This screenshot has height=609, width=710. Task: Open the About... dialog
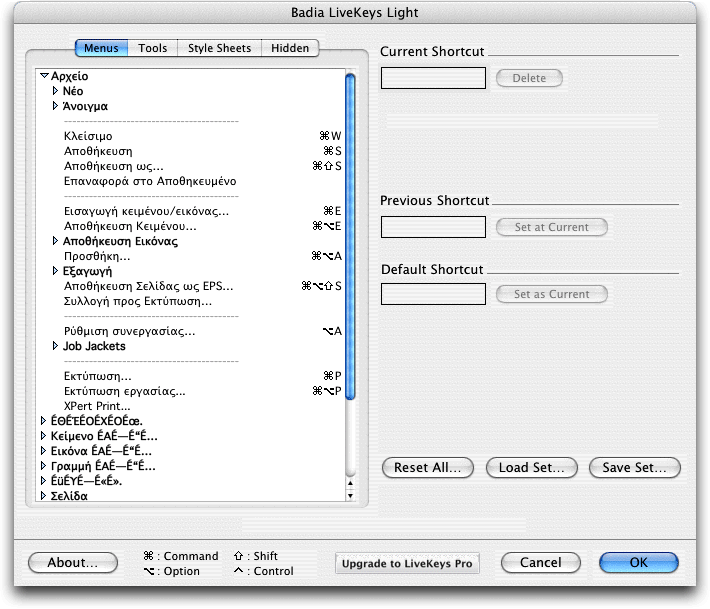(x=73, y=562)
